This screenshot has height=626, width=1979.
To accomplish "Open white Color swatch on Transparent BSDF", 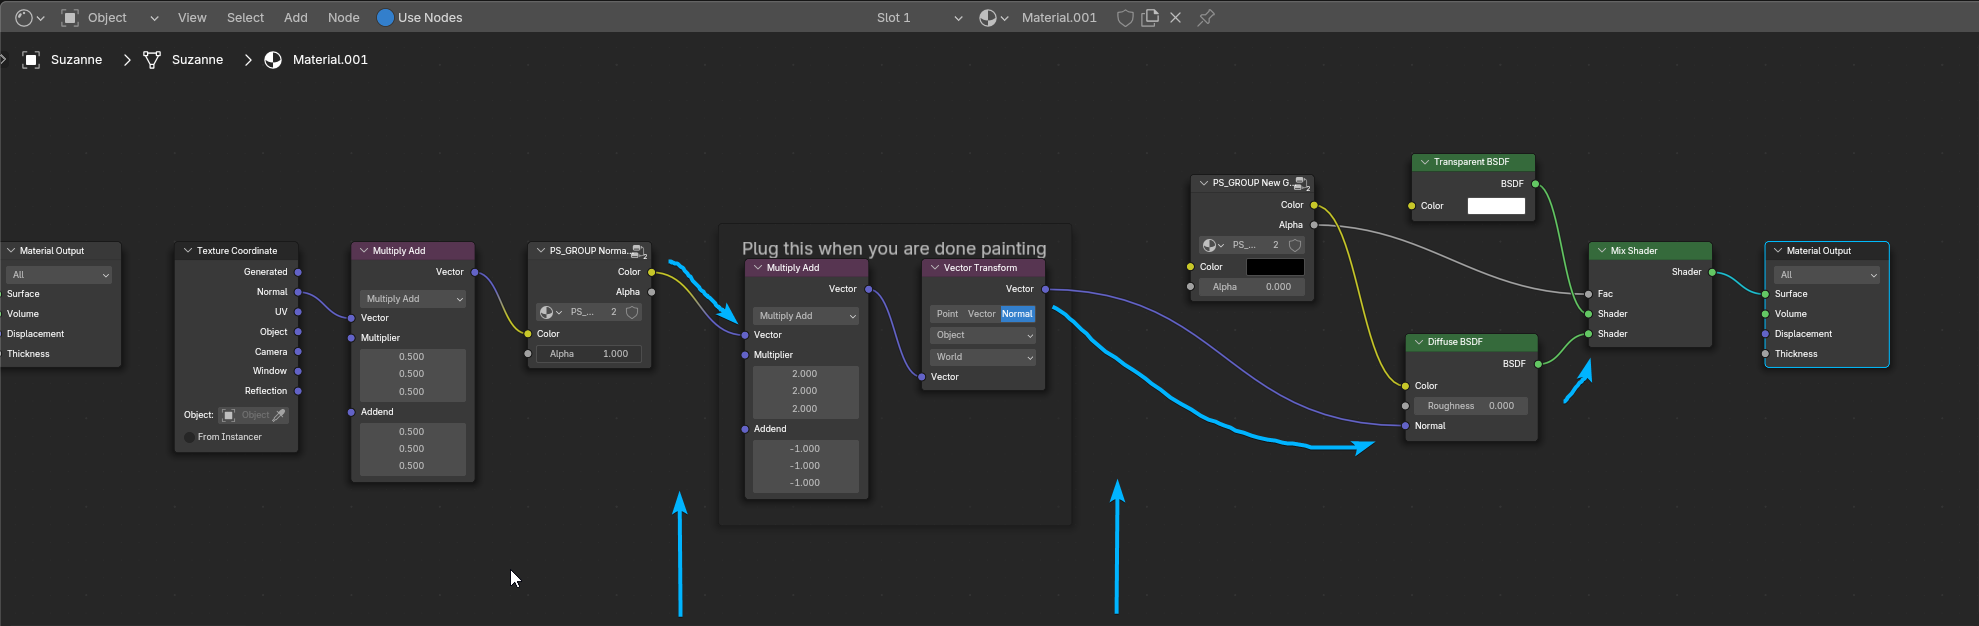I will click(1496, 206).
